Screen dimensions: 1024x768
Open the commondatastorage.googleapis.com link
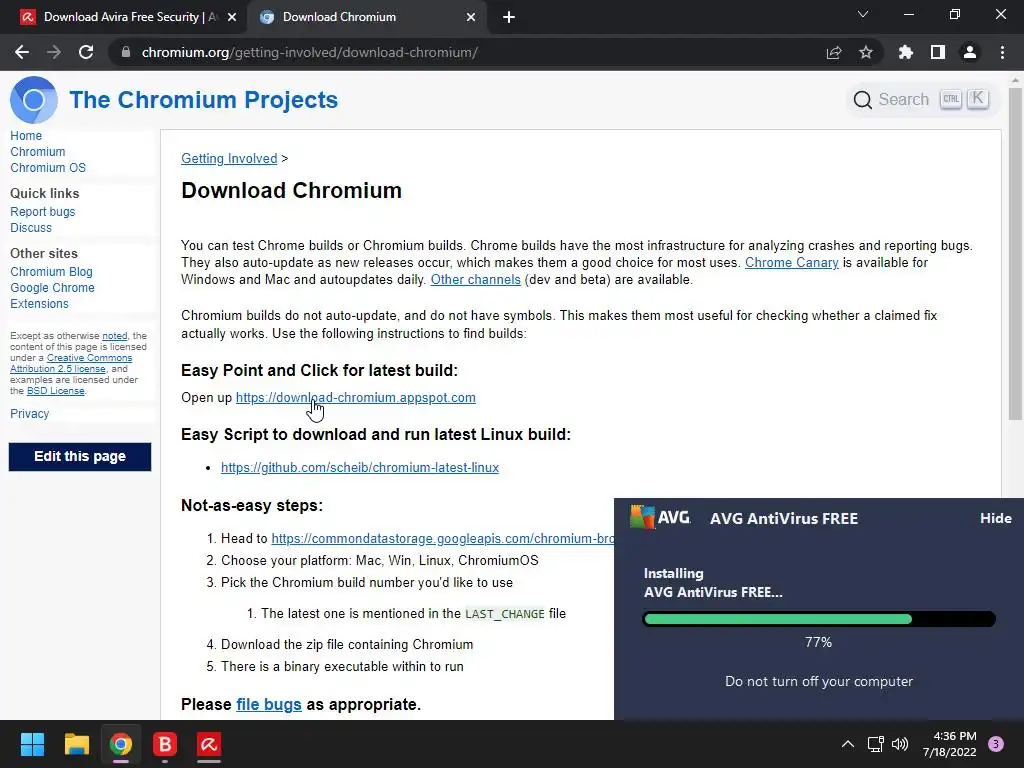point(442,539)
